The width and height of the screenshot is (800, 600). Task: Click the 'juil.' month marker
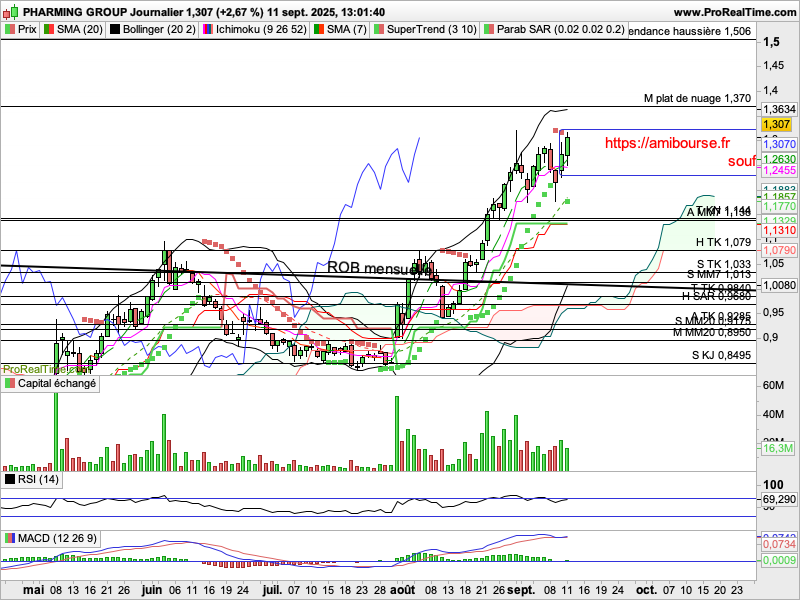click(x=272, y=590)
